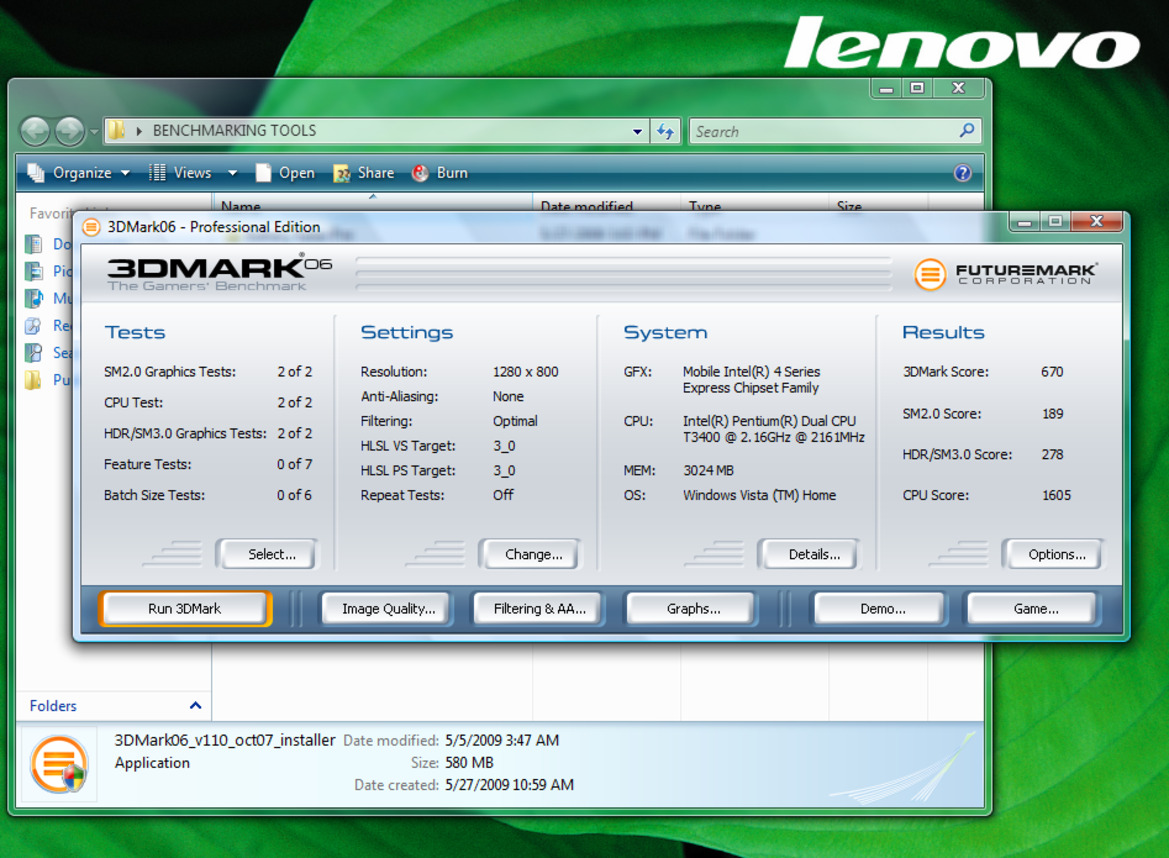Click Open in Explorer toolbar

[x=285, y=173]
